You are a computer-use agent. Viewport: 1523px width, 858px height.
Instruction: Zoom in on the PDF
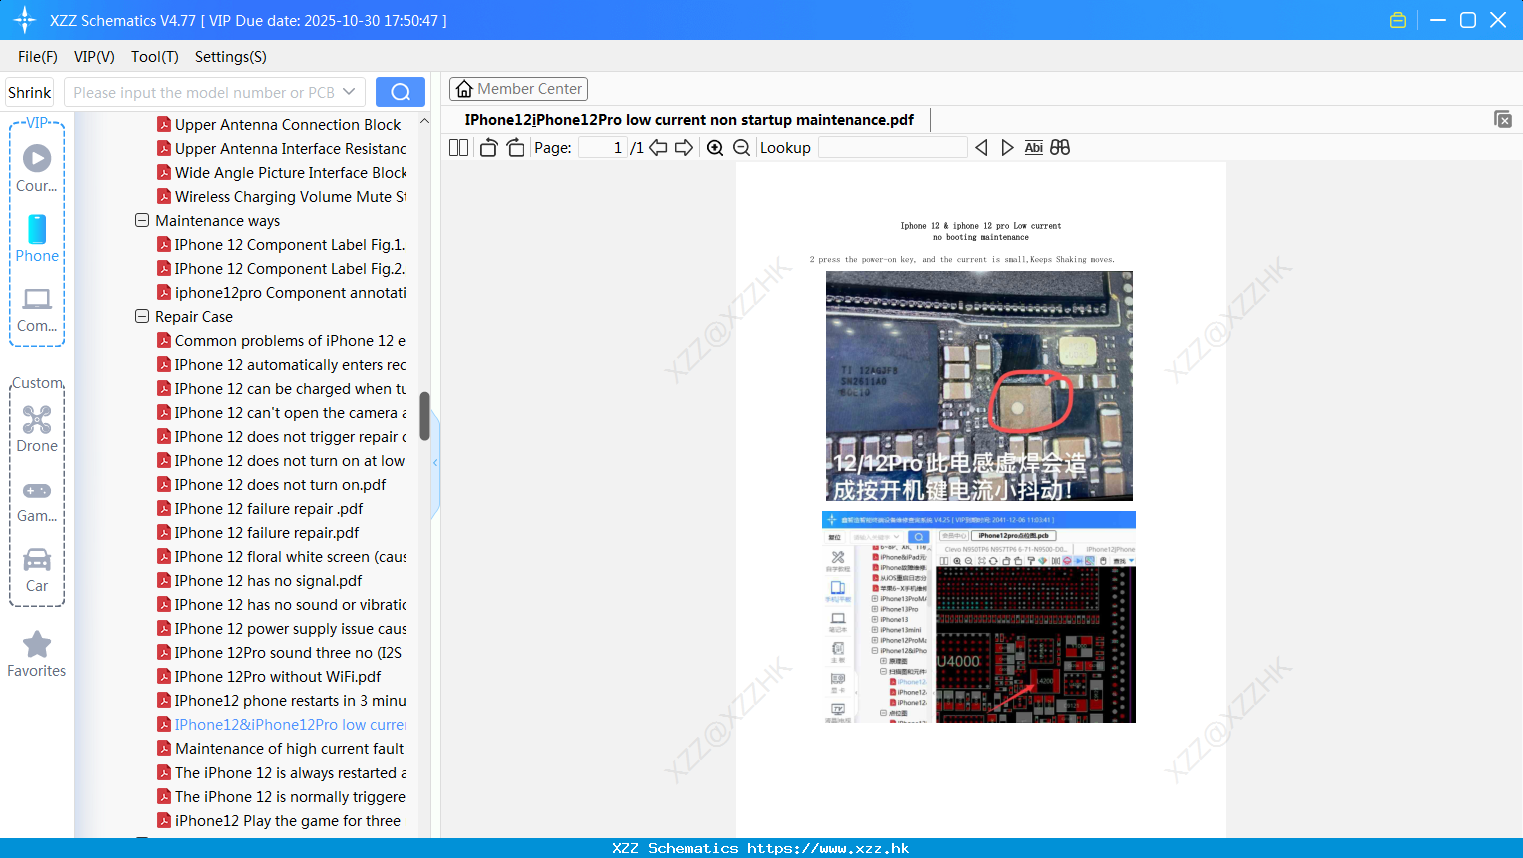click(715, 147)
